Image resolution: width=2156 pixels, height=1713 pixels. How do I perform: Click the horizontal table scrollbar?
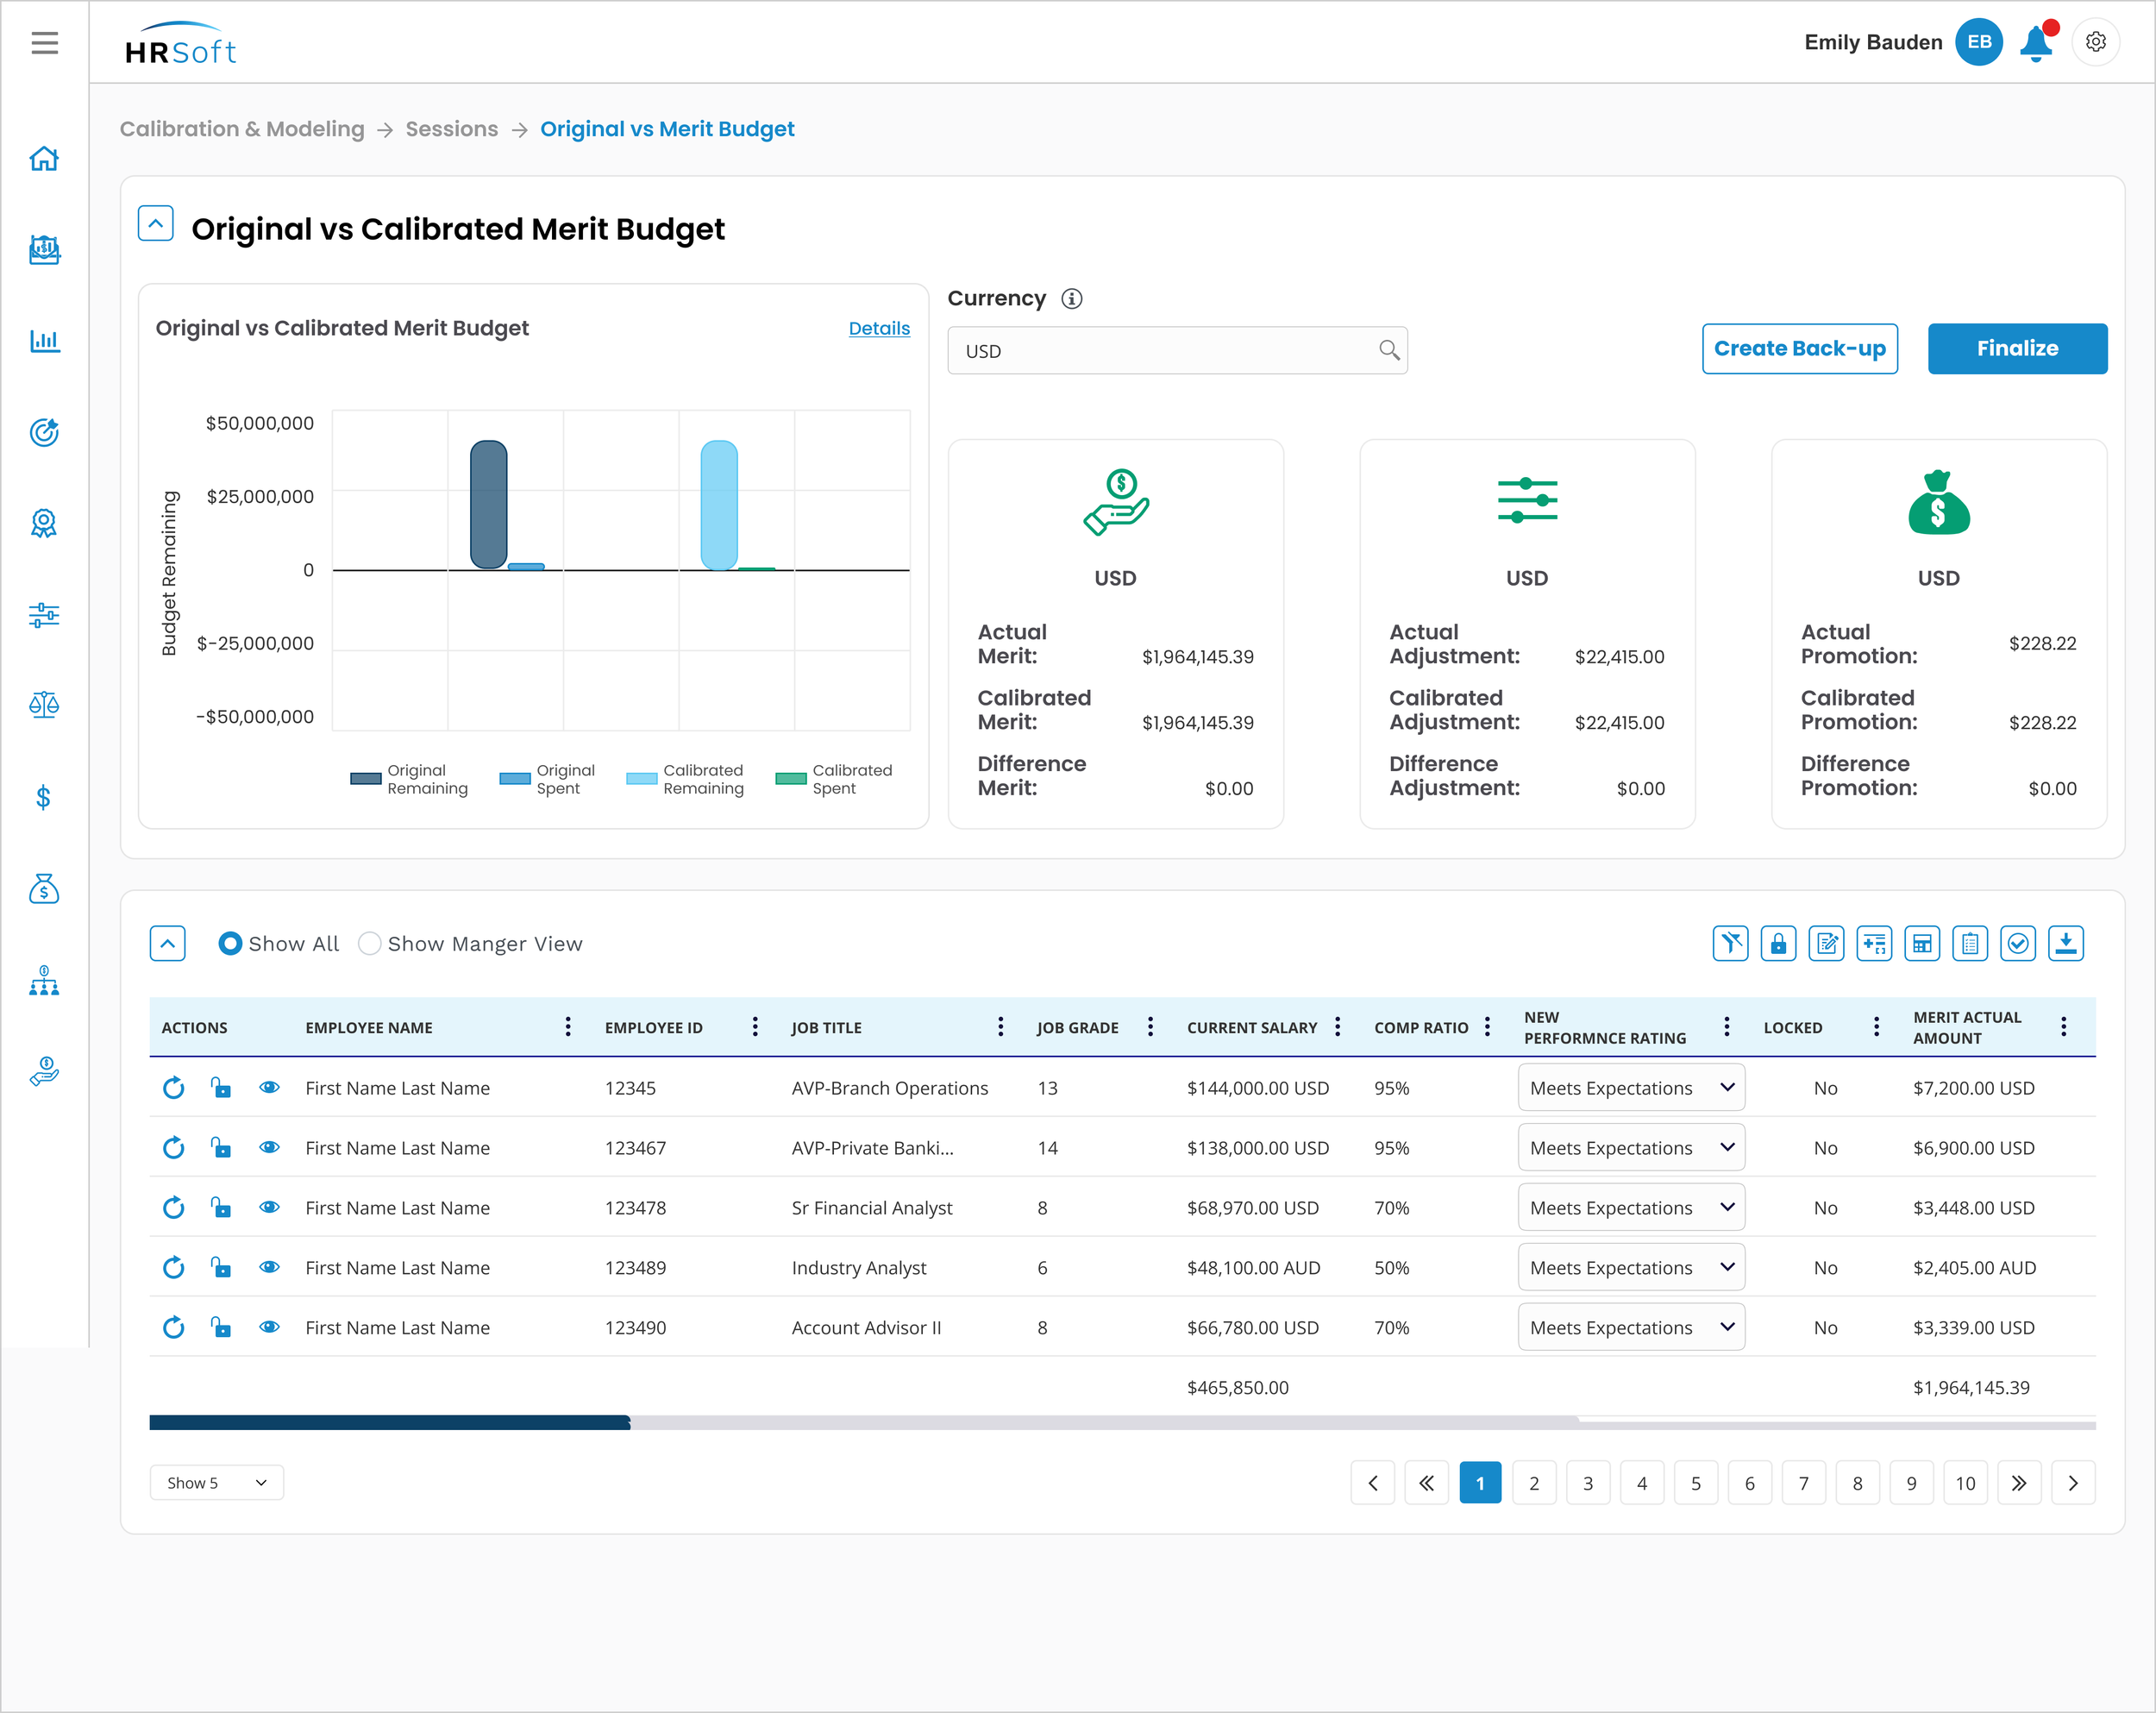(390, 1422)
